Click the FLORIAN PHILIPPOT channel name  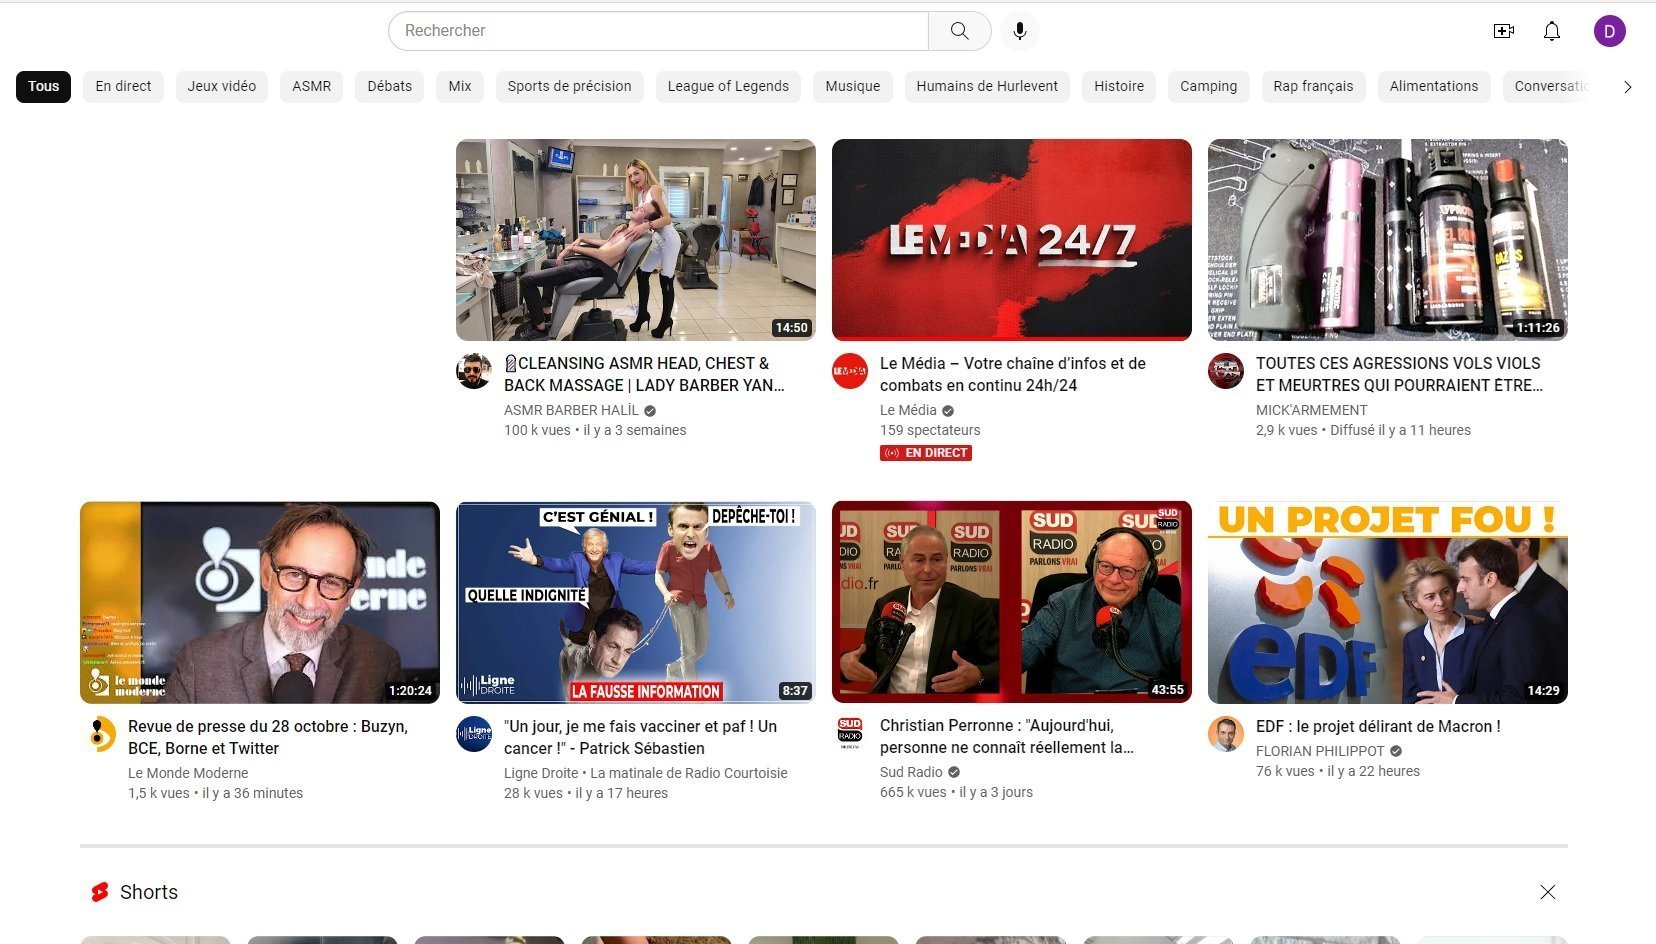click(x=1320, y=751)
